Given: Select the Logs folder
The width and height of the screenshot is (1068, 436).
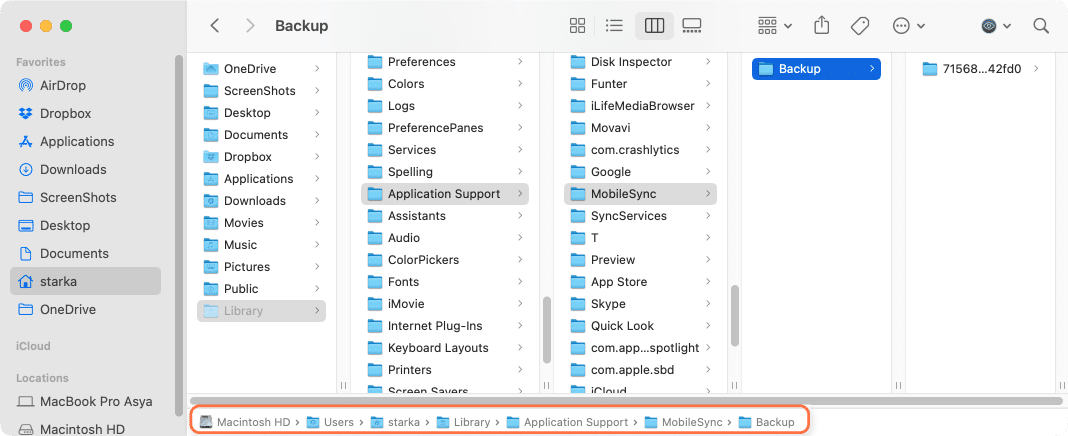Looking at the screenshot, I should coord(445,106).
